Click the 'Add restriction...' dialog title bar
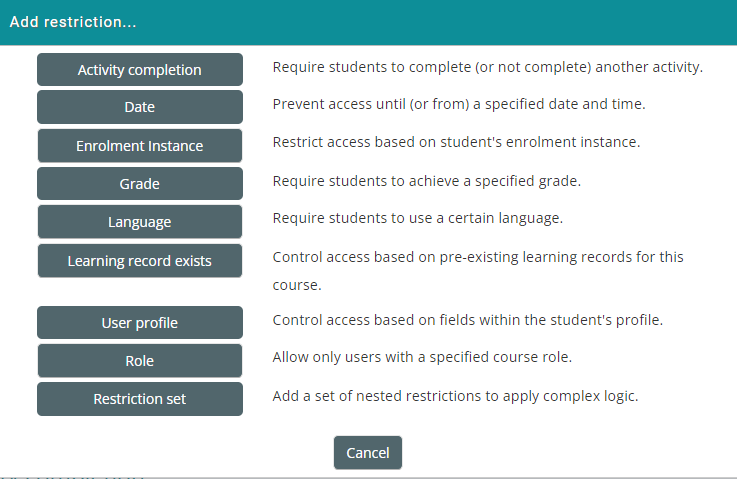 (368, 22)
